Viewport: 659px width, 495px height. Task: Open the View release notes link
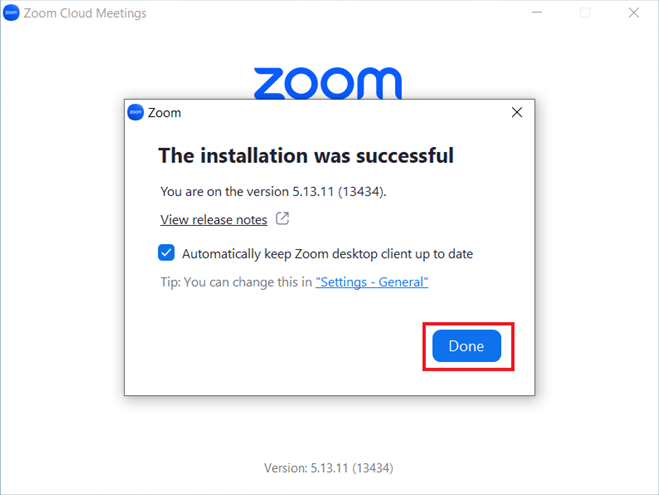(214, 219)
